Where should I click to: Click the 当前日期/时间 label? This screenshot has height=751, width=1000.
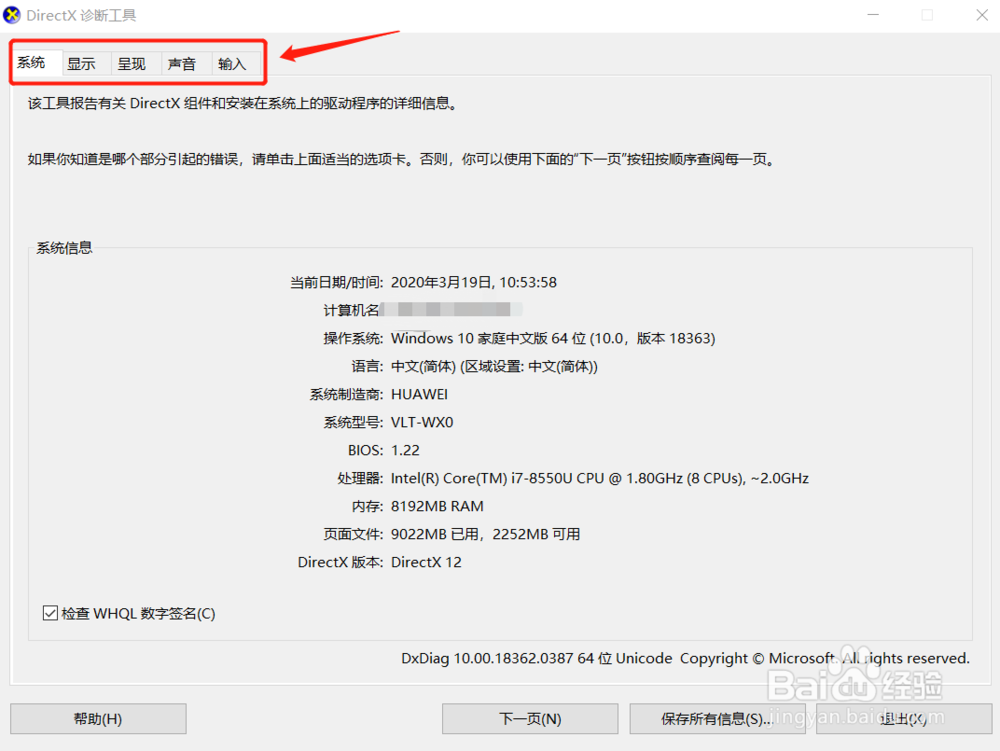pyautogui.click(x=337, y=282)
